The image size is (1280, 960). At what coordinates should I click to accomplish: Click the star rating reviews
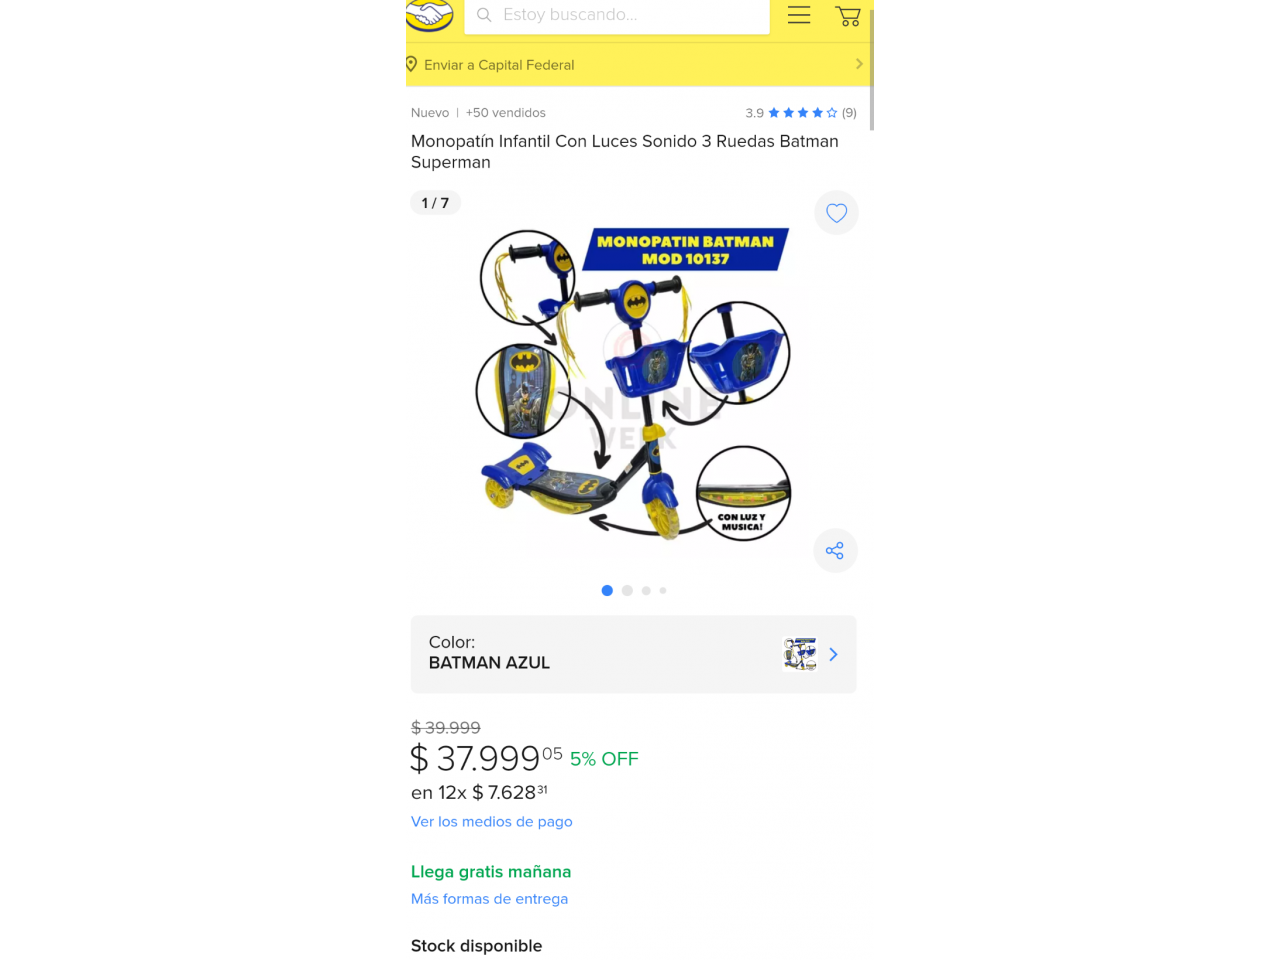coord(801,113)
